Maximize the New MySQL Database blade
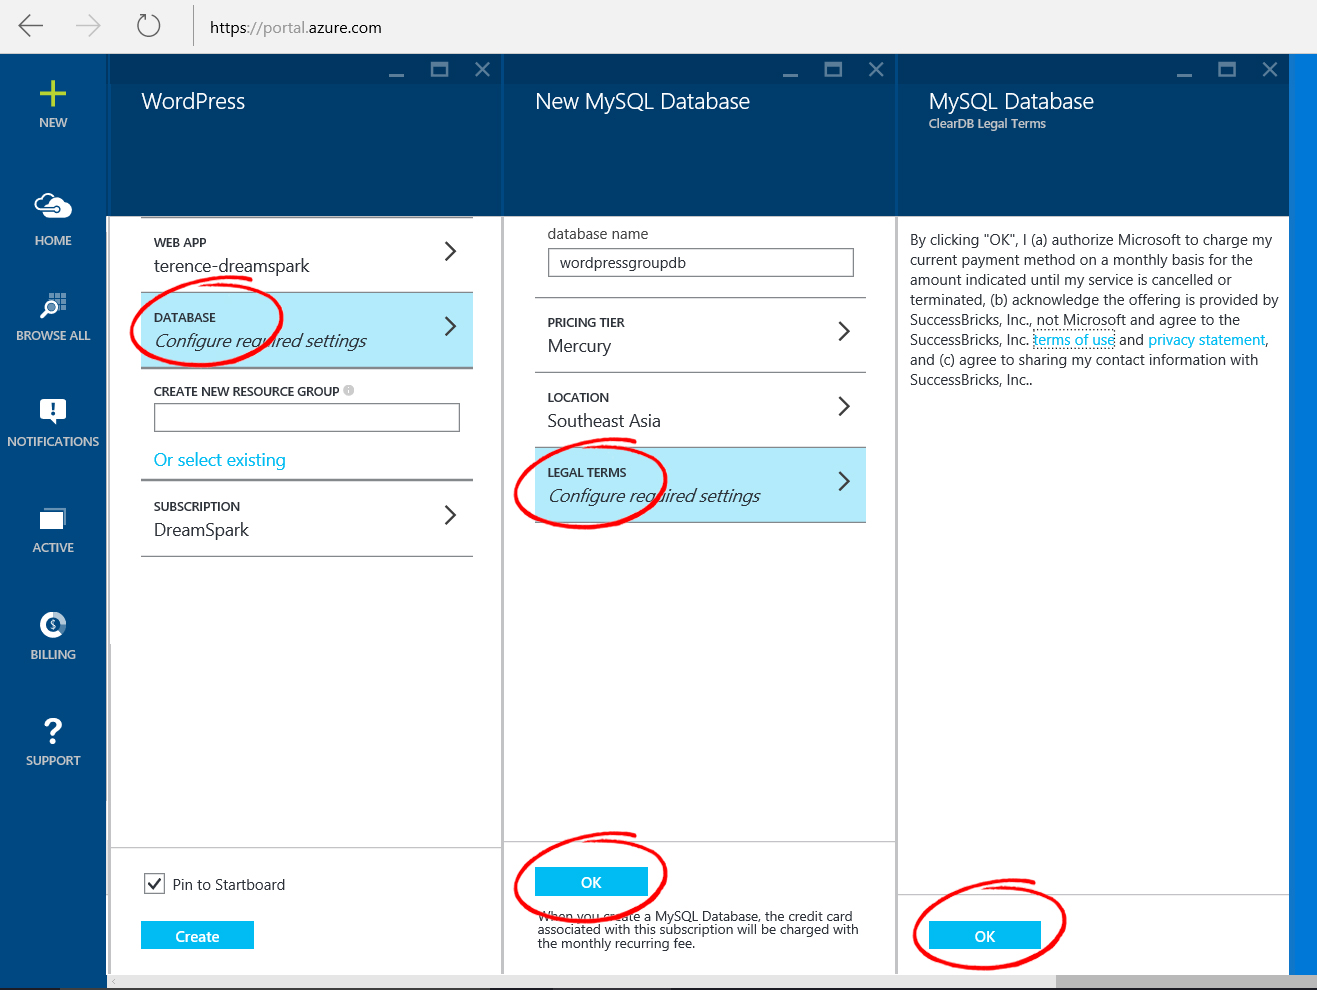 pos(833,69)
